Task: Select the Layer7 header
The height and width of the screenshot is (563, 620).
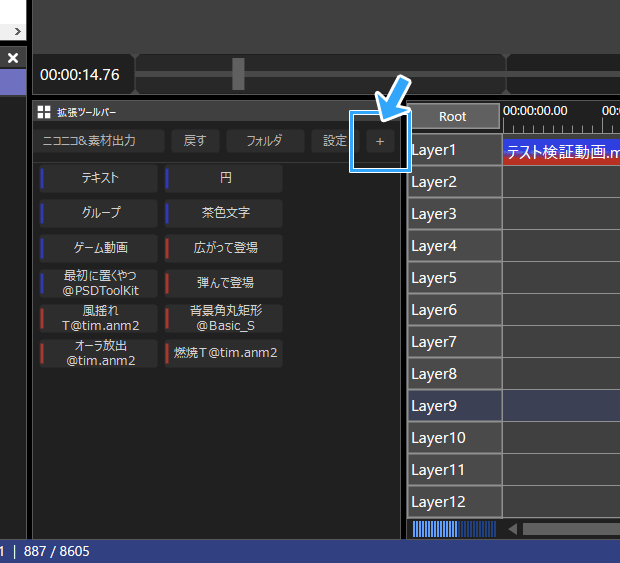Action: pos(455,342)
